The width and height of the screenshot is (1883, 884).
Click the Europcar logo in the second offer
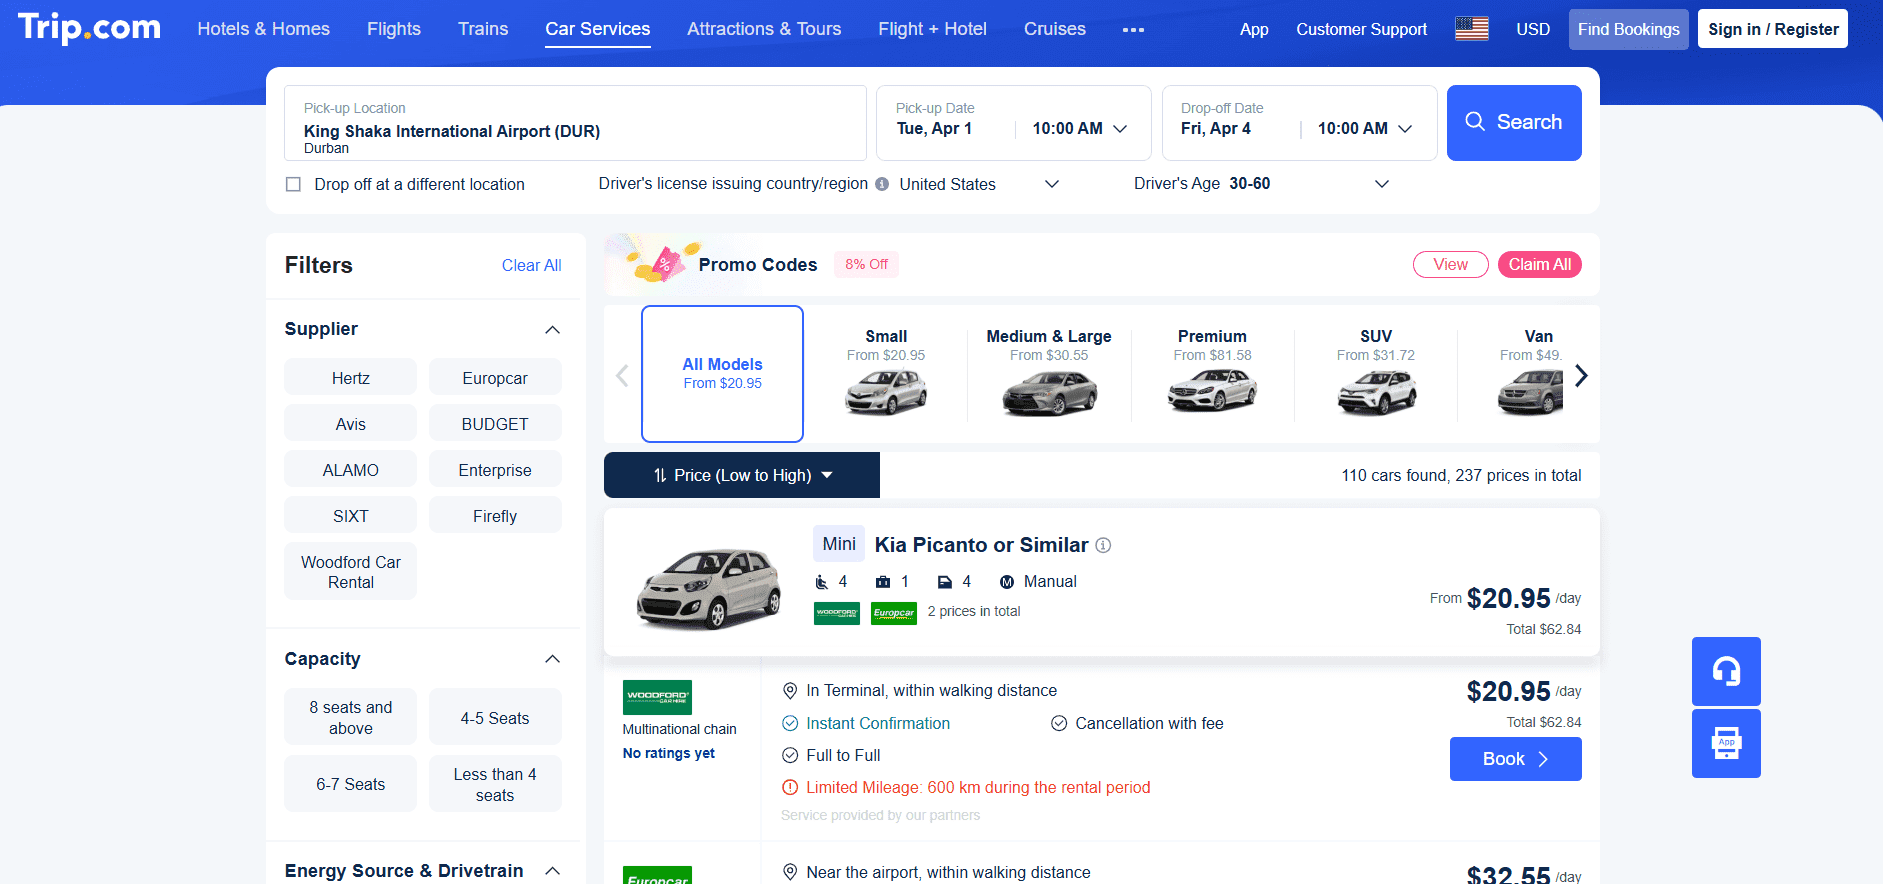pyautogui.click(x=657, y=875)
